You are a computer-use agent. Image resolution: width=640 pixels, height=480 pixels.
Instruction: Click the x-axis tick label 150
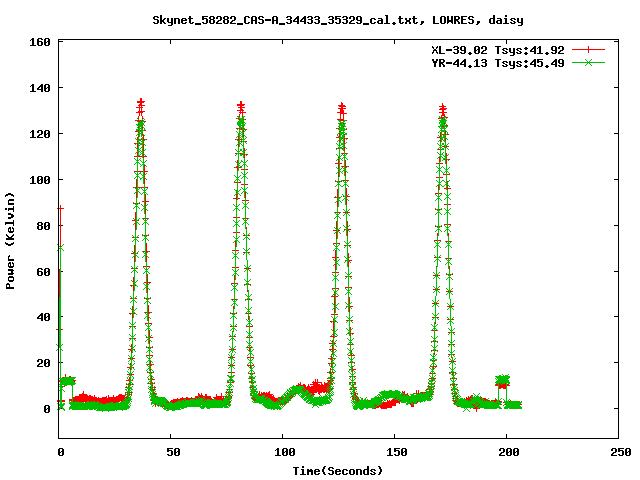(397, 452)
